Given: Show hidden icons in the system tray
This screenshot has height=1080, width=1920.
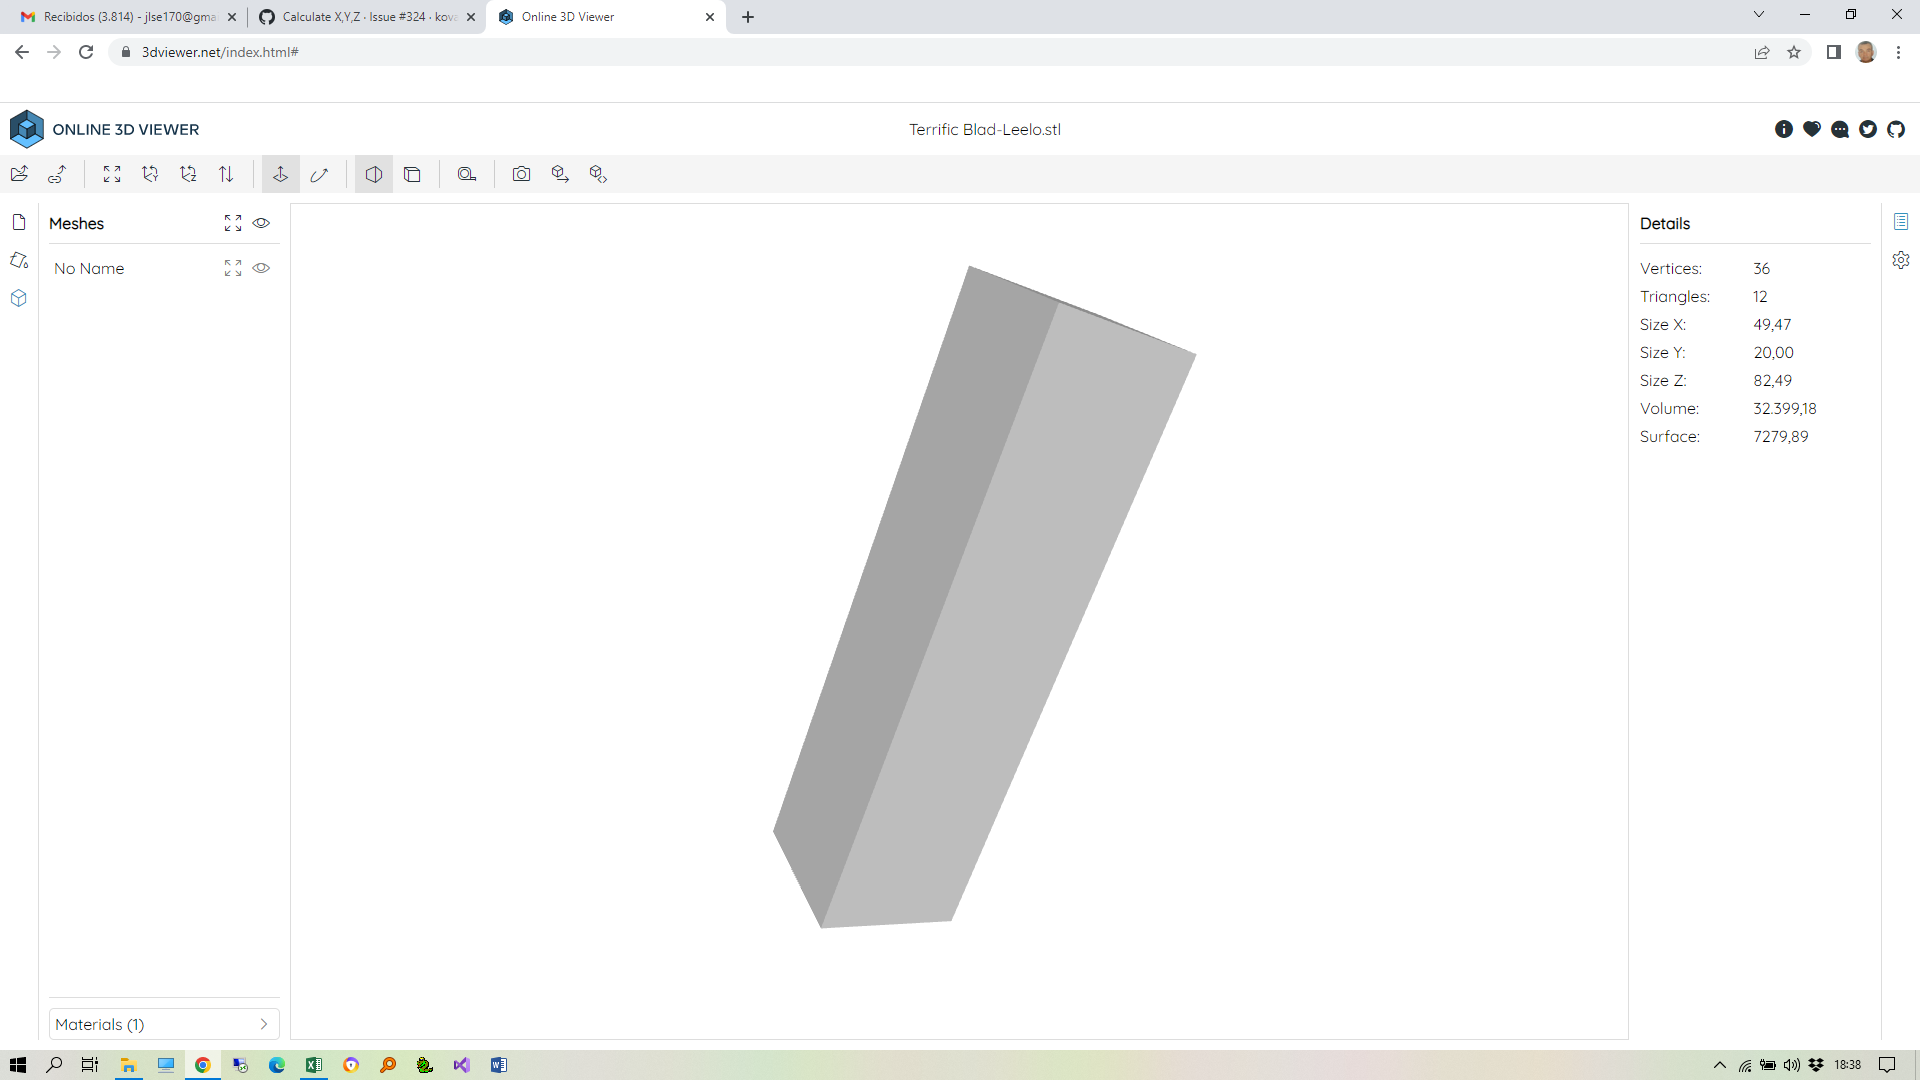Looking at the screenshot, I should coord(1720,1064).
